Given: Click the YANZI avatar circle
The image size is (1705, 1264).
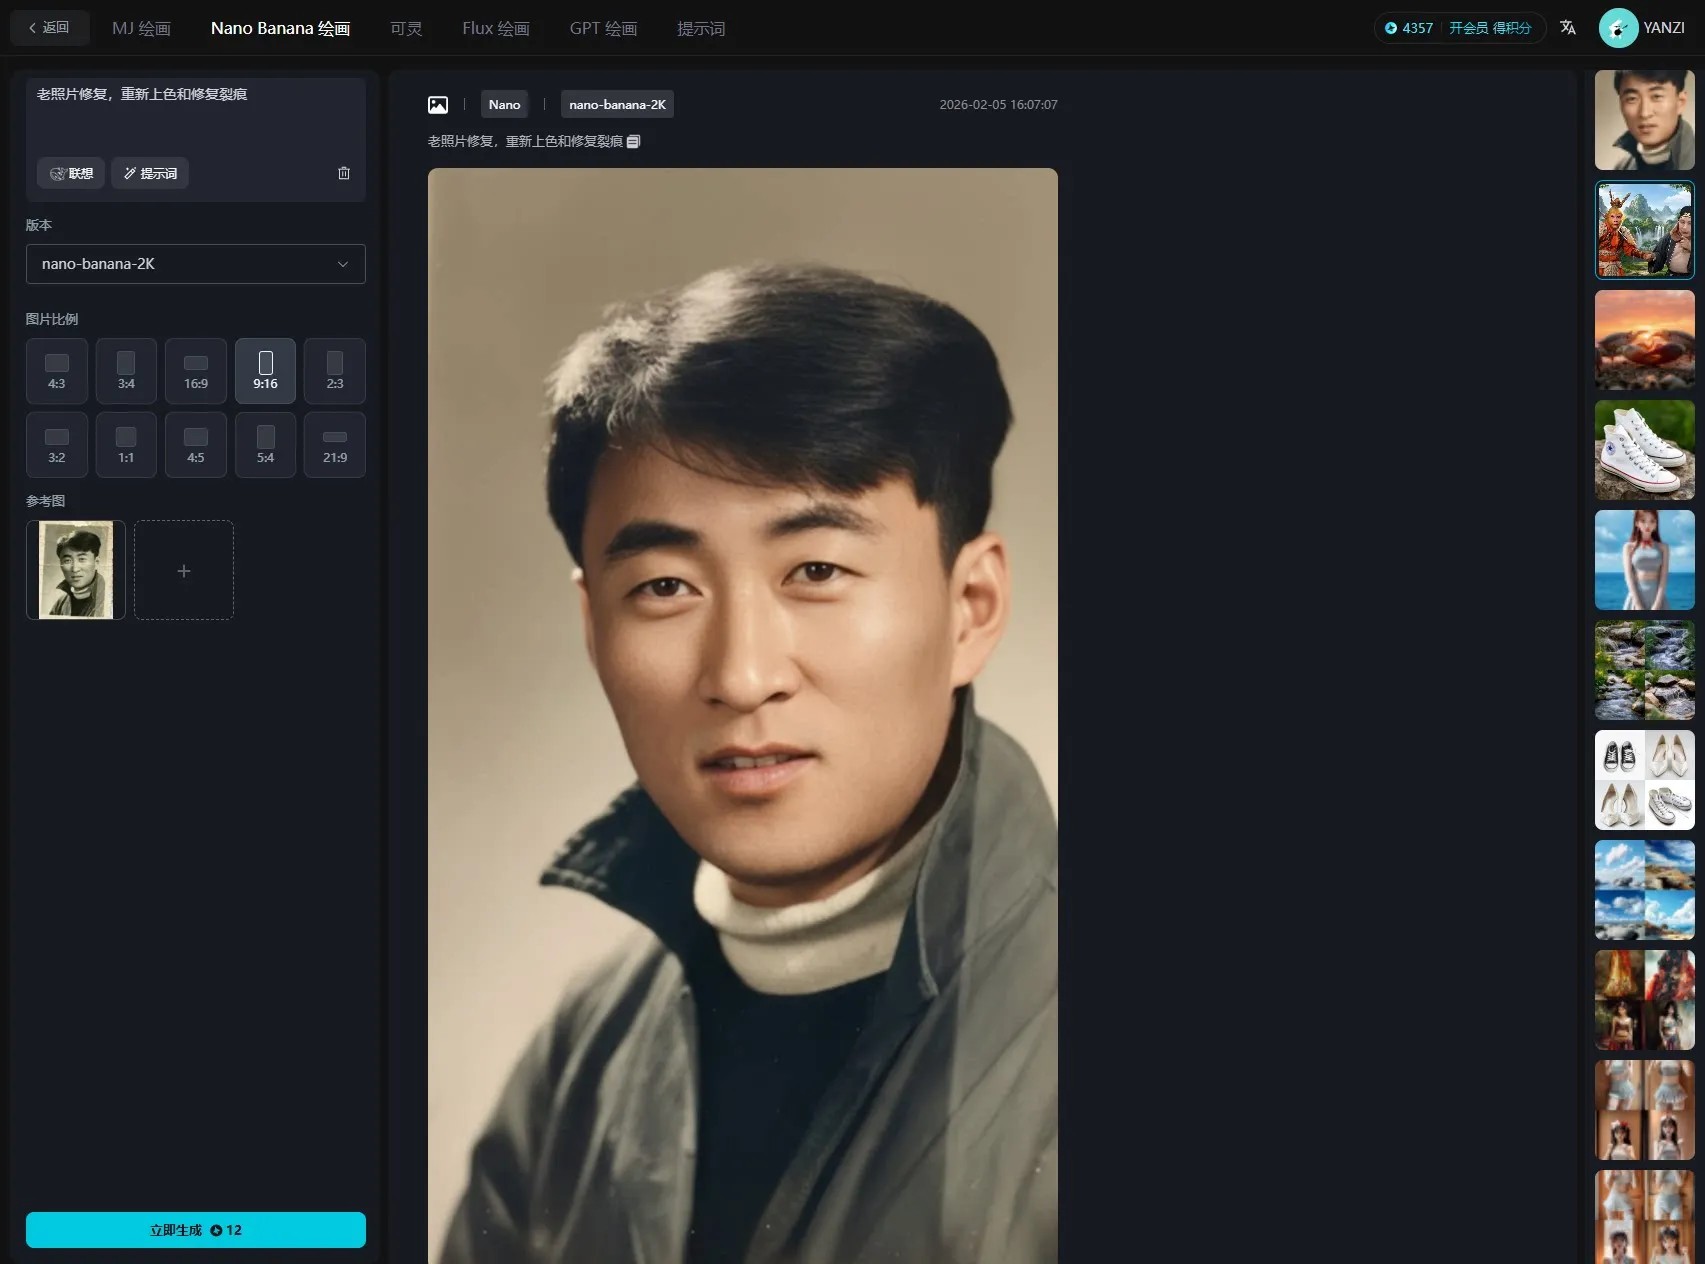Looking at the screenshot, I should point(1619,28).
